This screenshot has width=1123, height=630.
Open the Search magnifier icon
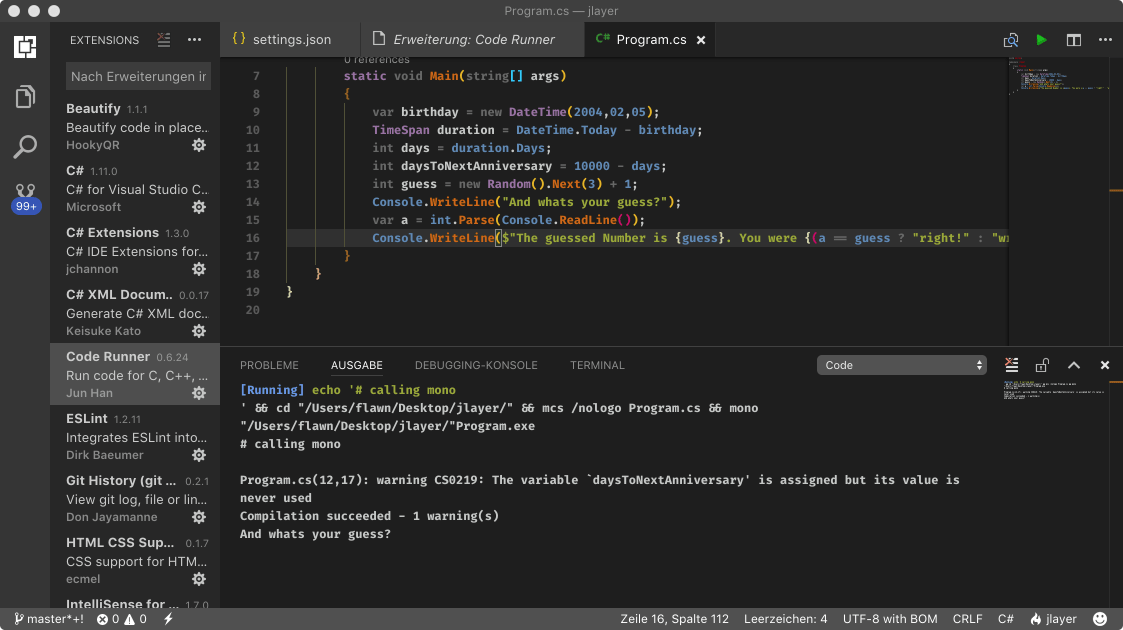tap(25, 147)
